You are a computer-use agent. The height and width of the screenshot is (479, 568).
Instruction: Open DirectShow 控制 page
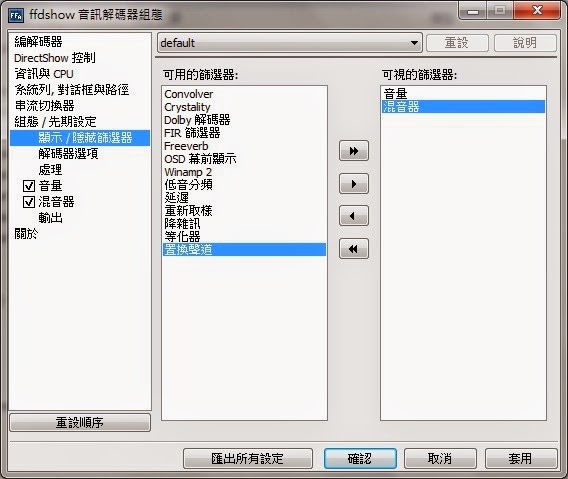click(55, 58)
